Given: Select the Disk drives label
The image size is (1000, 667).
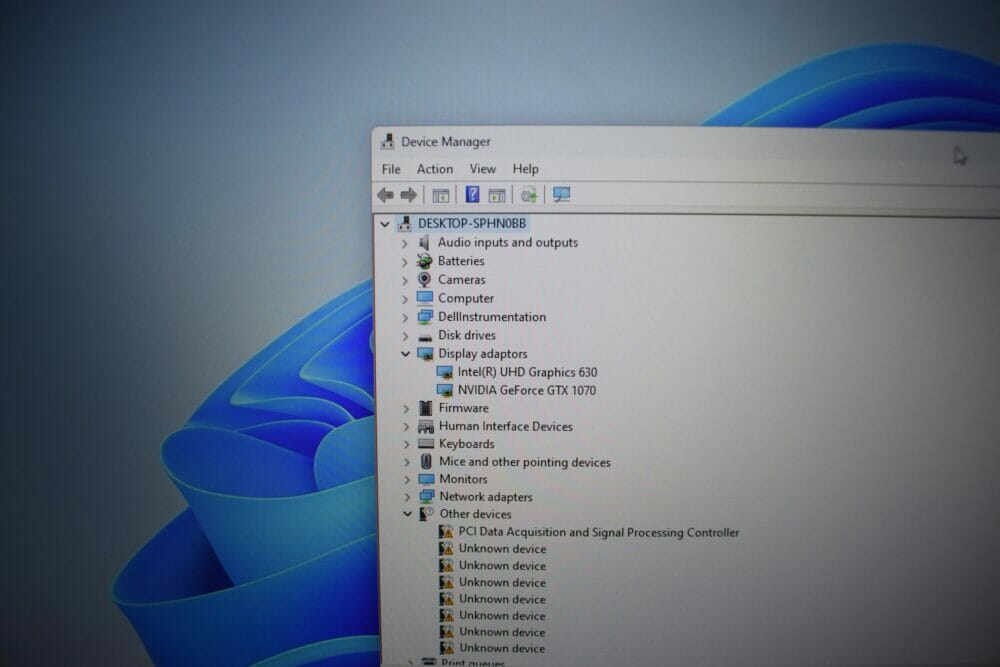Looking at the screenshot, I should [467, 335].
